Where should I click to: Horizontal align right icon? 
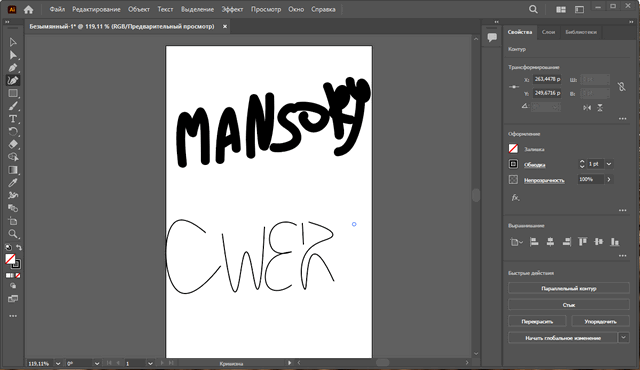567,242
